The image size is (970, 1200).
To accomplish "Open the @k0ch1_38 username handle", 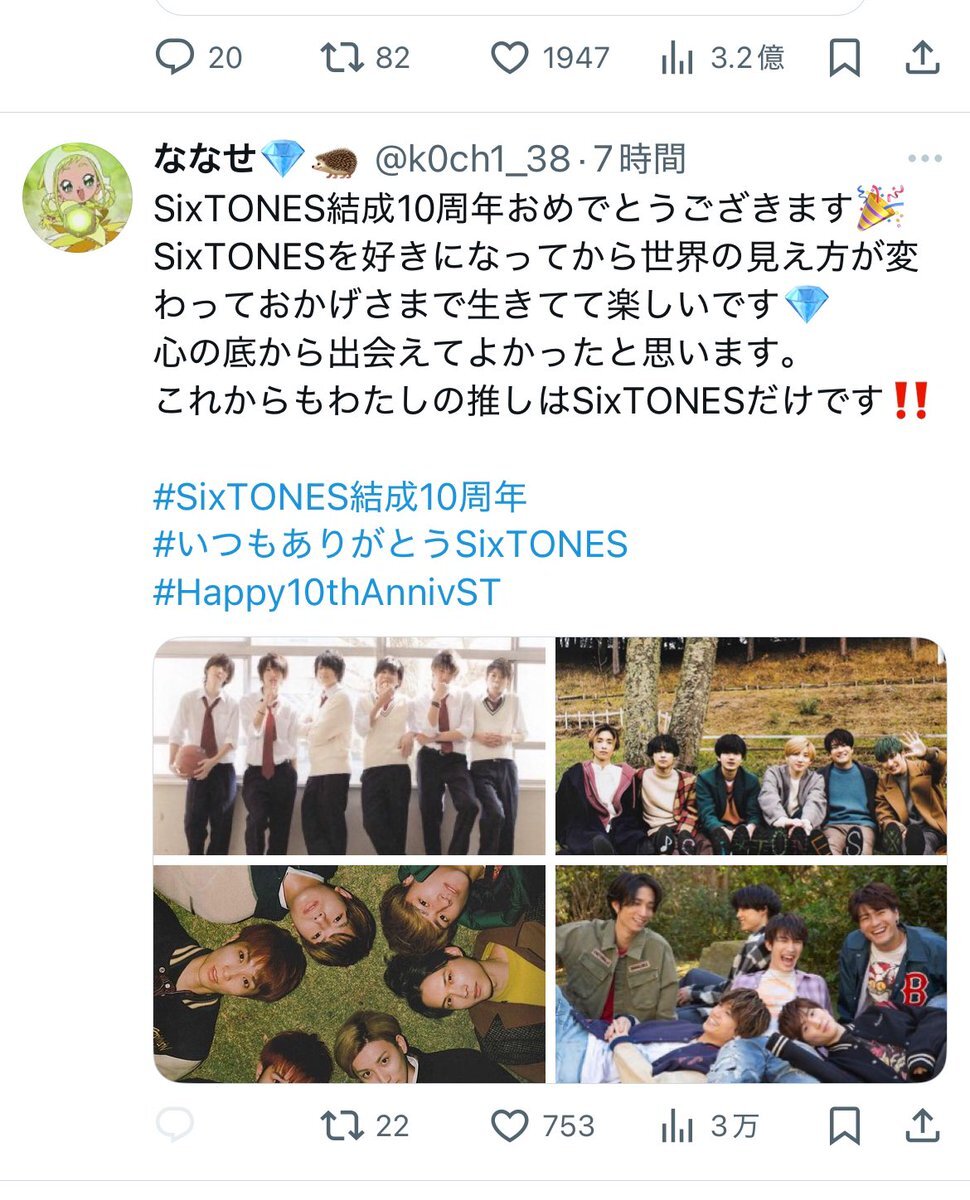I will pos(472,160).
